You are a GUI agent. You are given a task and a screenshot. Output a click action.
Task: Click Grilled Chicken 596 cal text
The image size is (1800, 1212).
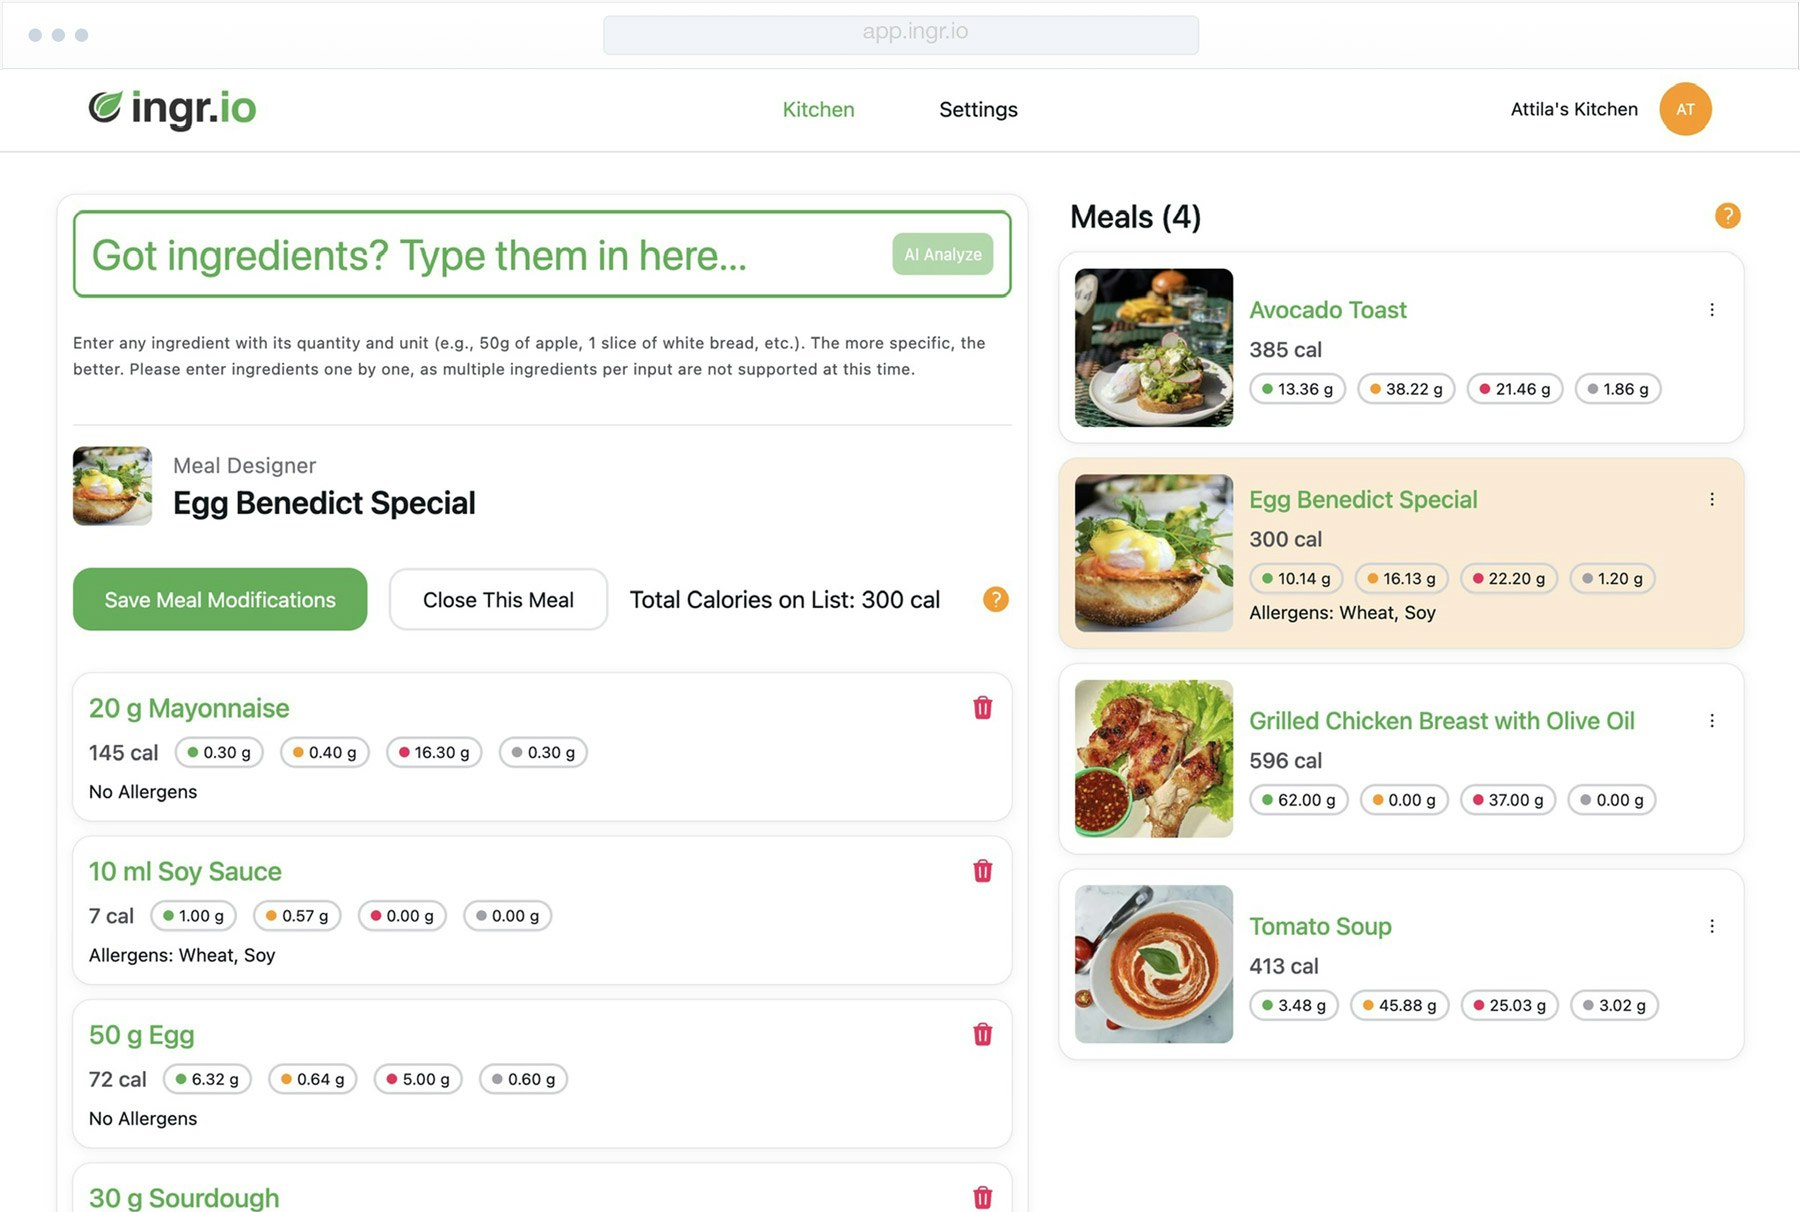(1285, 760)
